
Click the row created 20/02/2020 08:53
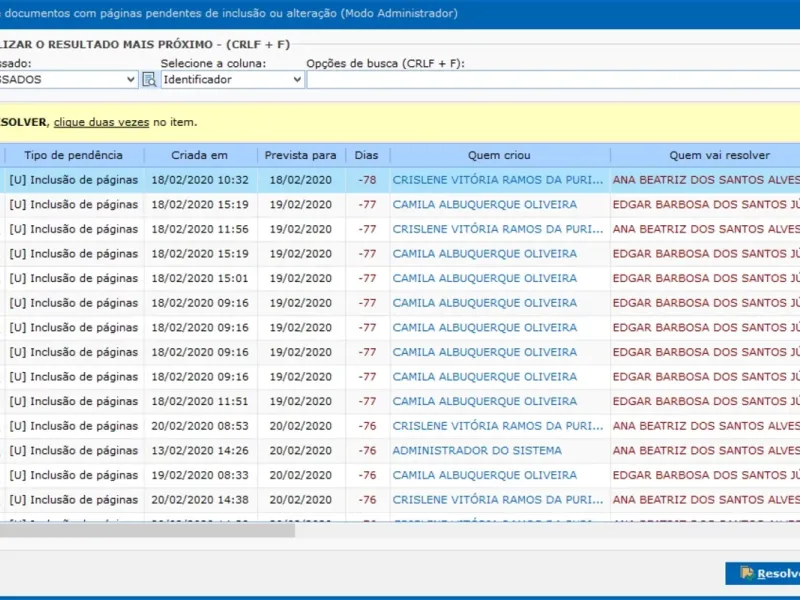[x=199, y=426]
